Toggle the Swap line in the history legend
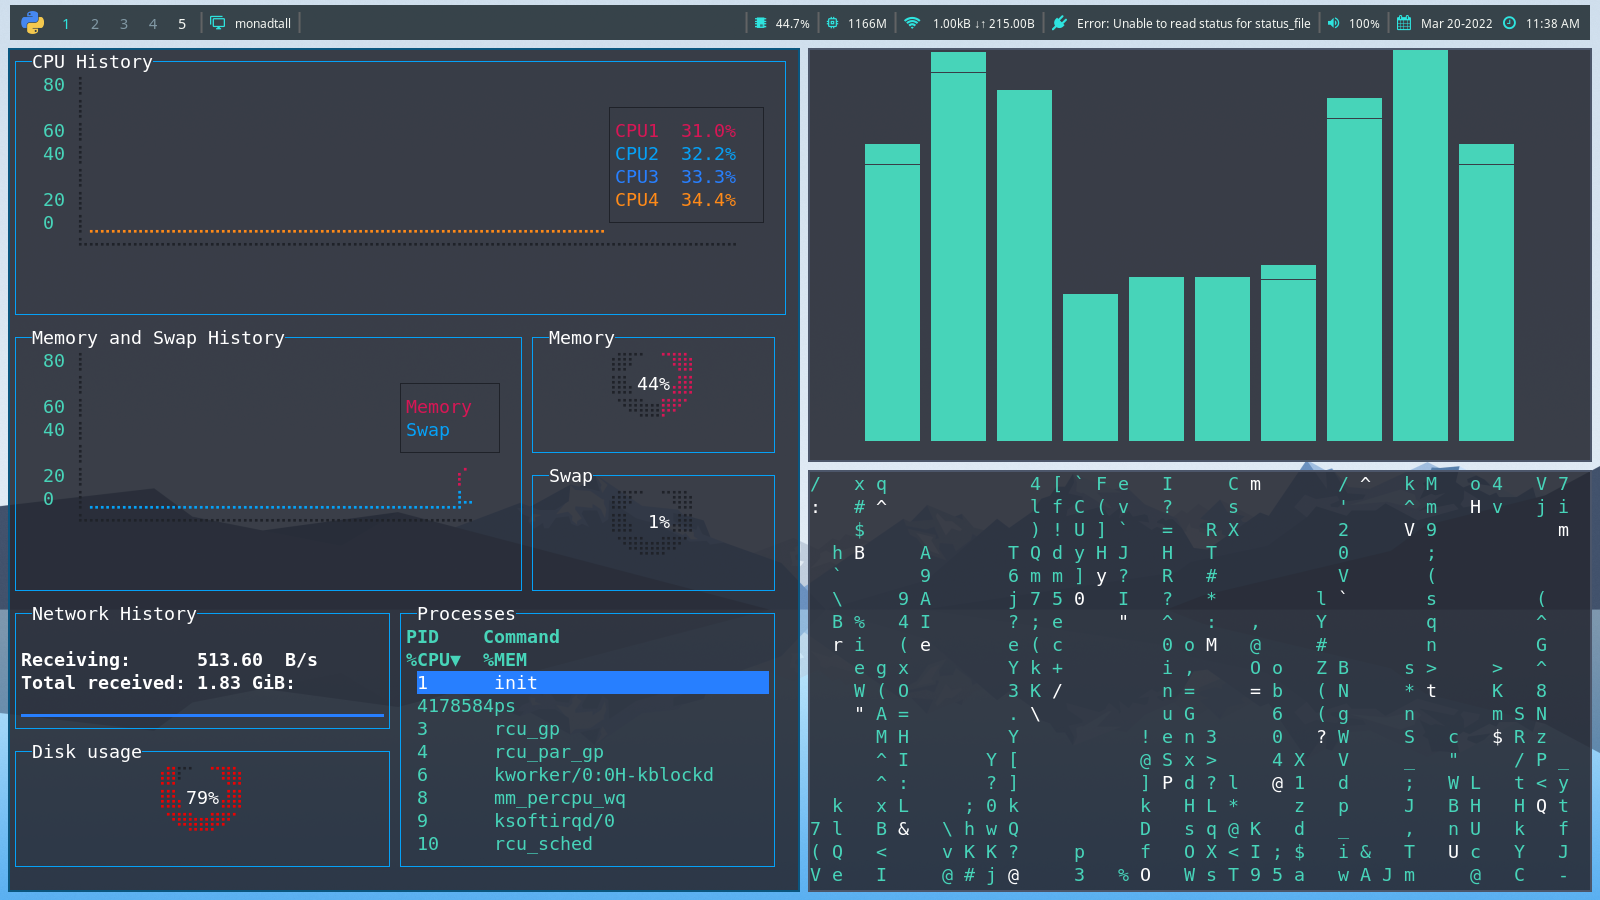Screen dimensions: 1600x900 click(428, 430)
